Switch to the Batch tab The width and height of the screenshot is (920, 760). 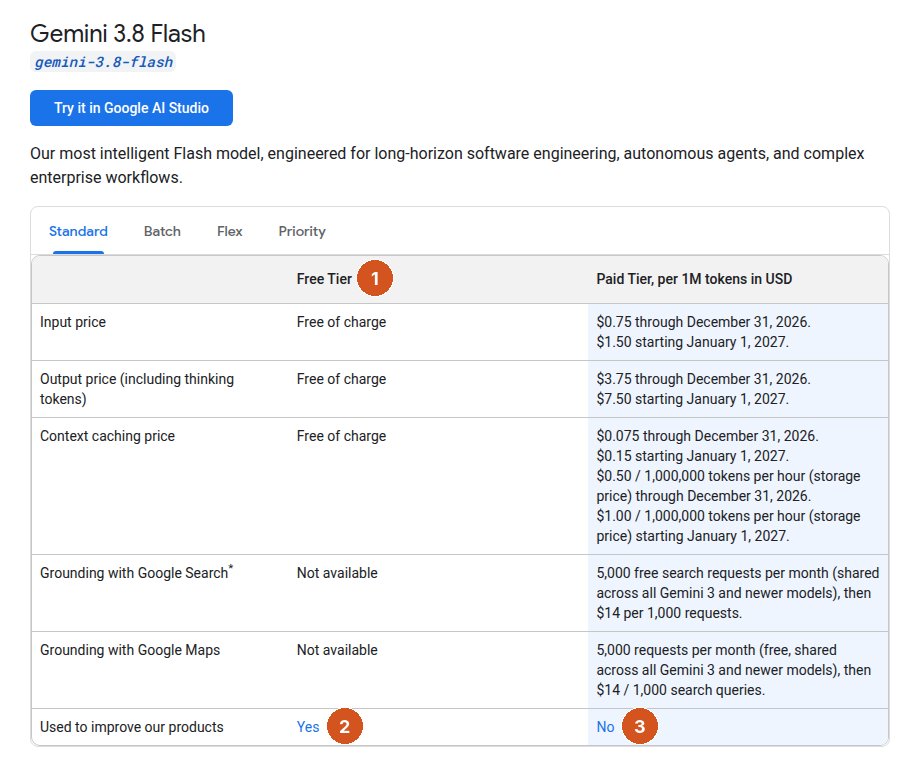[x=162, y=231]
